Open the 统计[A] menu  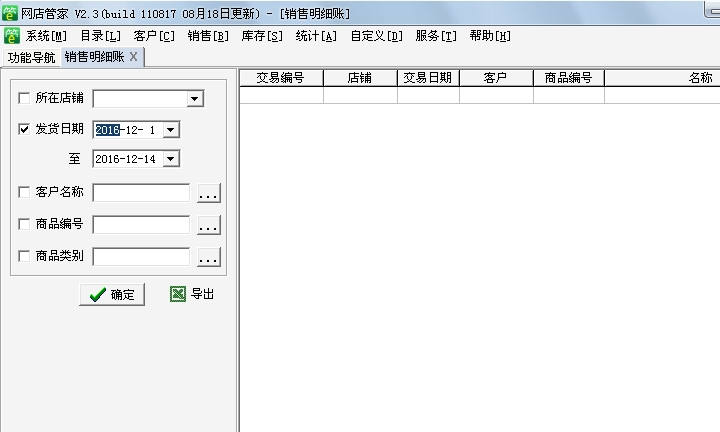click(316, 36)
